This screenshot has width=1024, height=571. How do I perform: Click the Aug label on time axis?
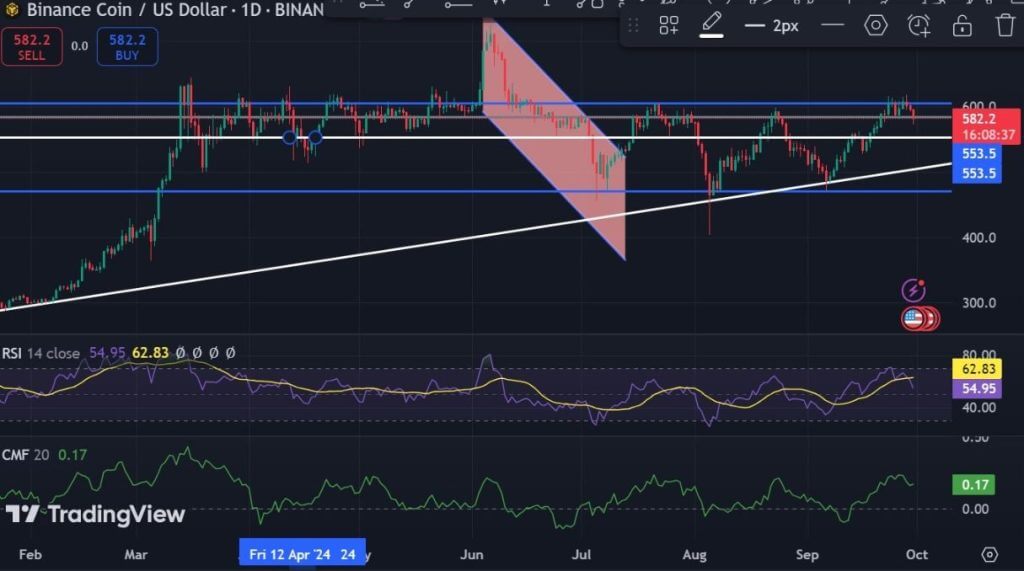(694, 555)
